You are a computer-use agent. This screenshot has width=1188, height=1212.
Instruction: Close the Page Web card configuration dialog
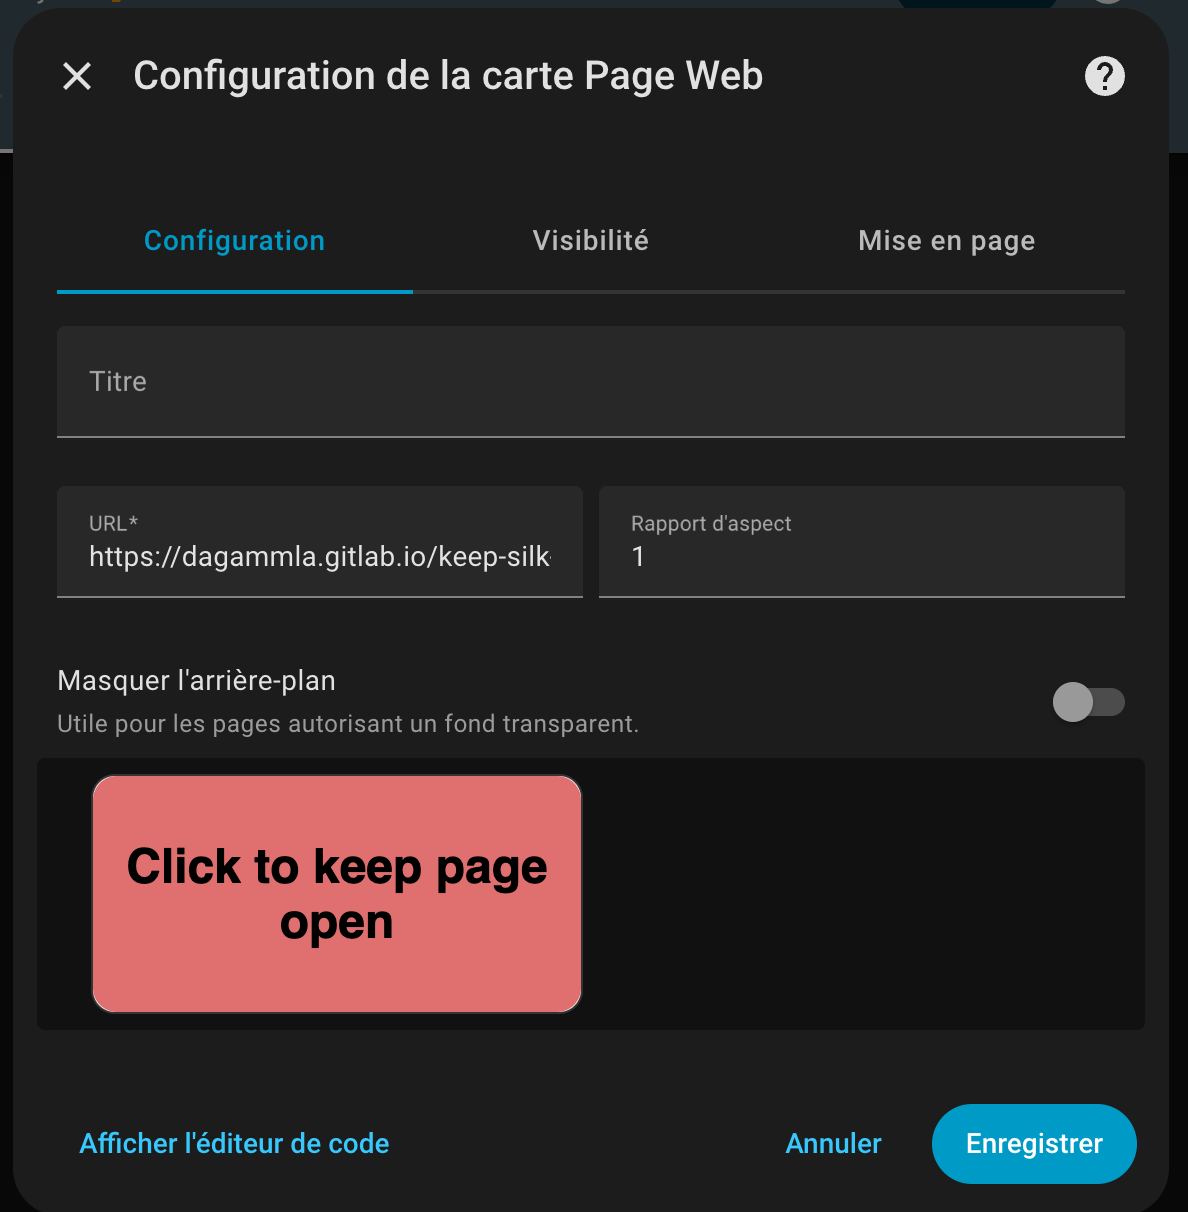tap(77, 76)
